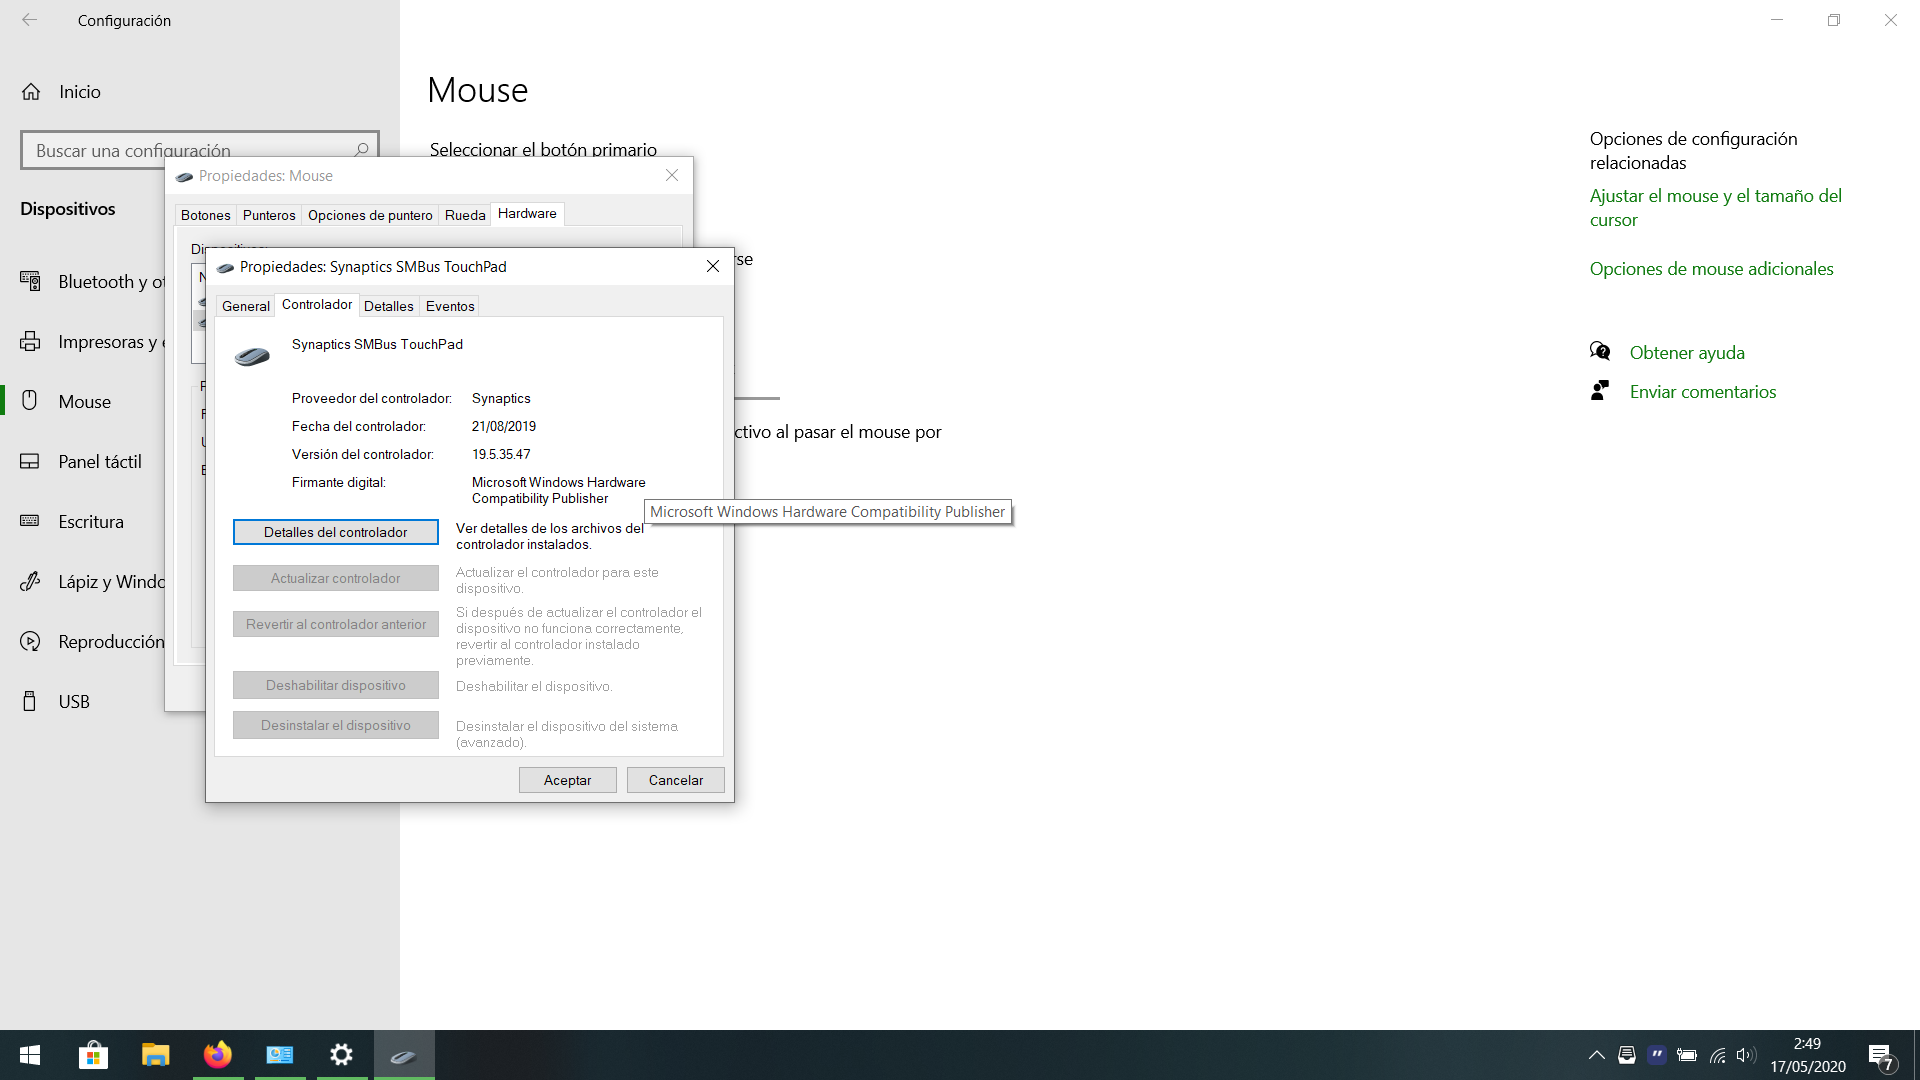Select Punteros tab in Mouse properties

point(269,215)
